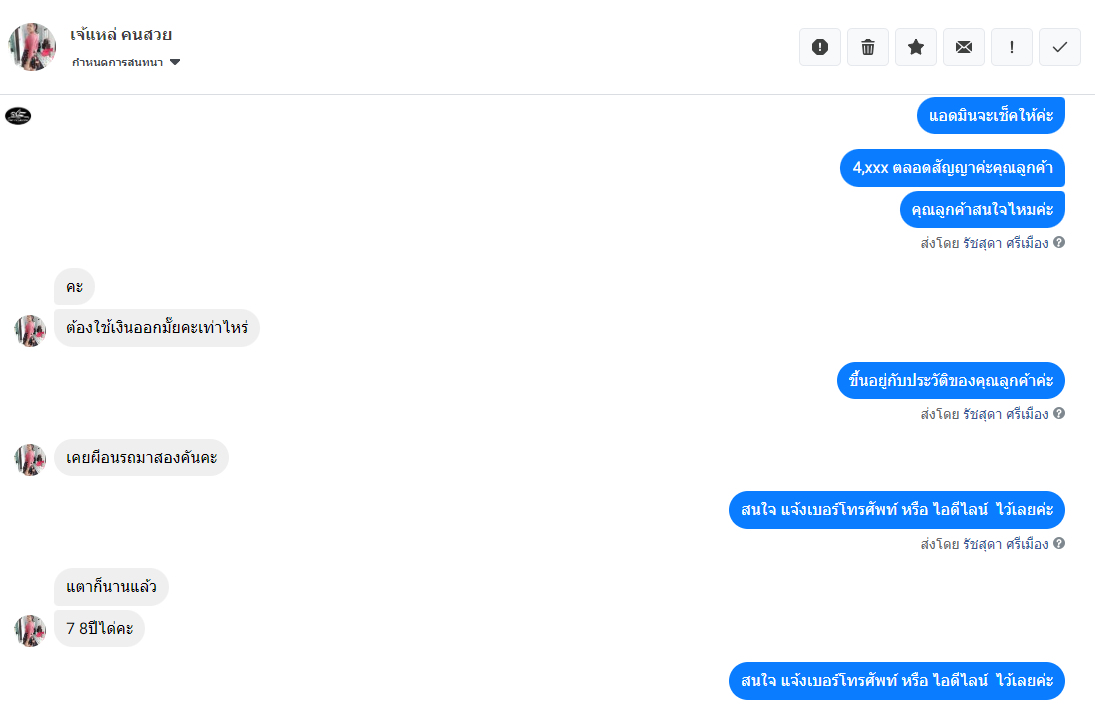Select the message แอดมินจะเช็คให้ค่ะ
The height and width of the screenshot is (717, 1095).
[x=991, y=115]
